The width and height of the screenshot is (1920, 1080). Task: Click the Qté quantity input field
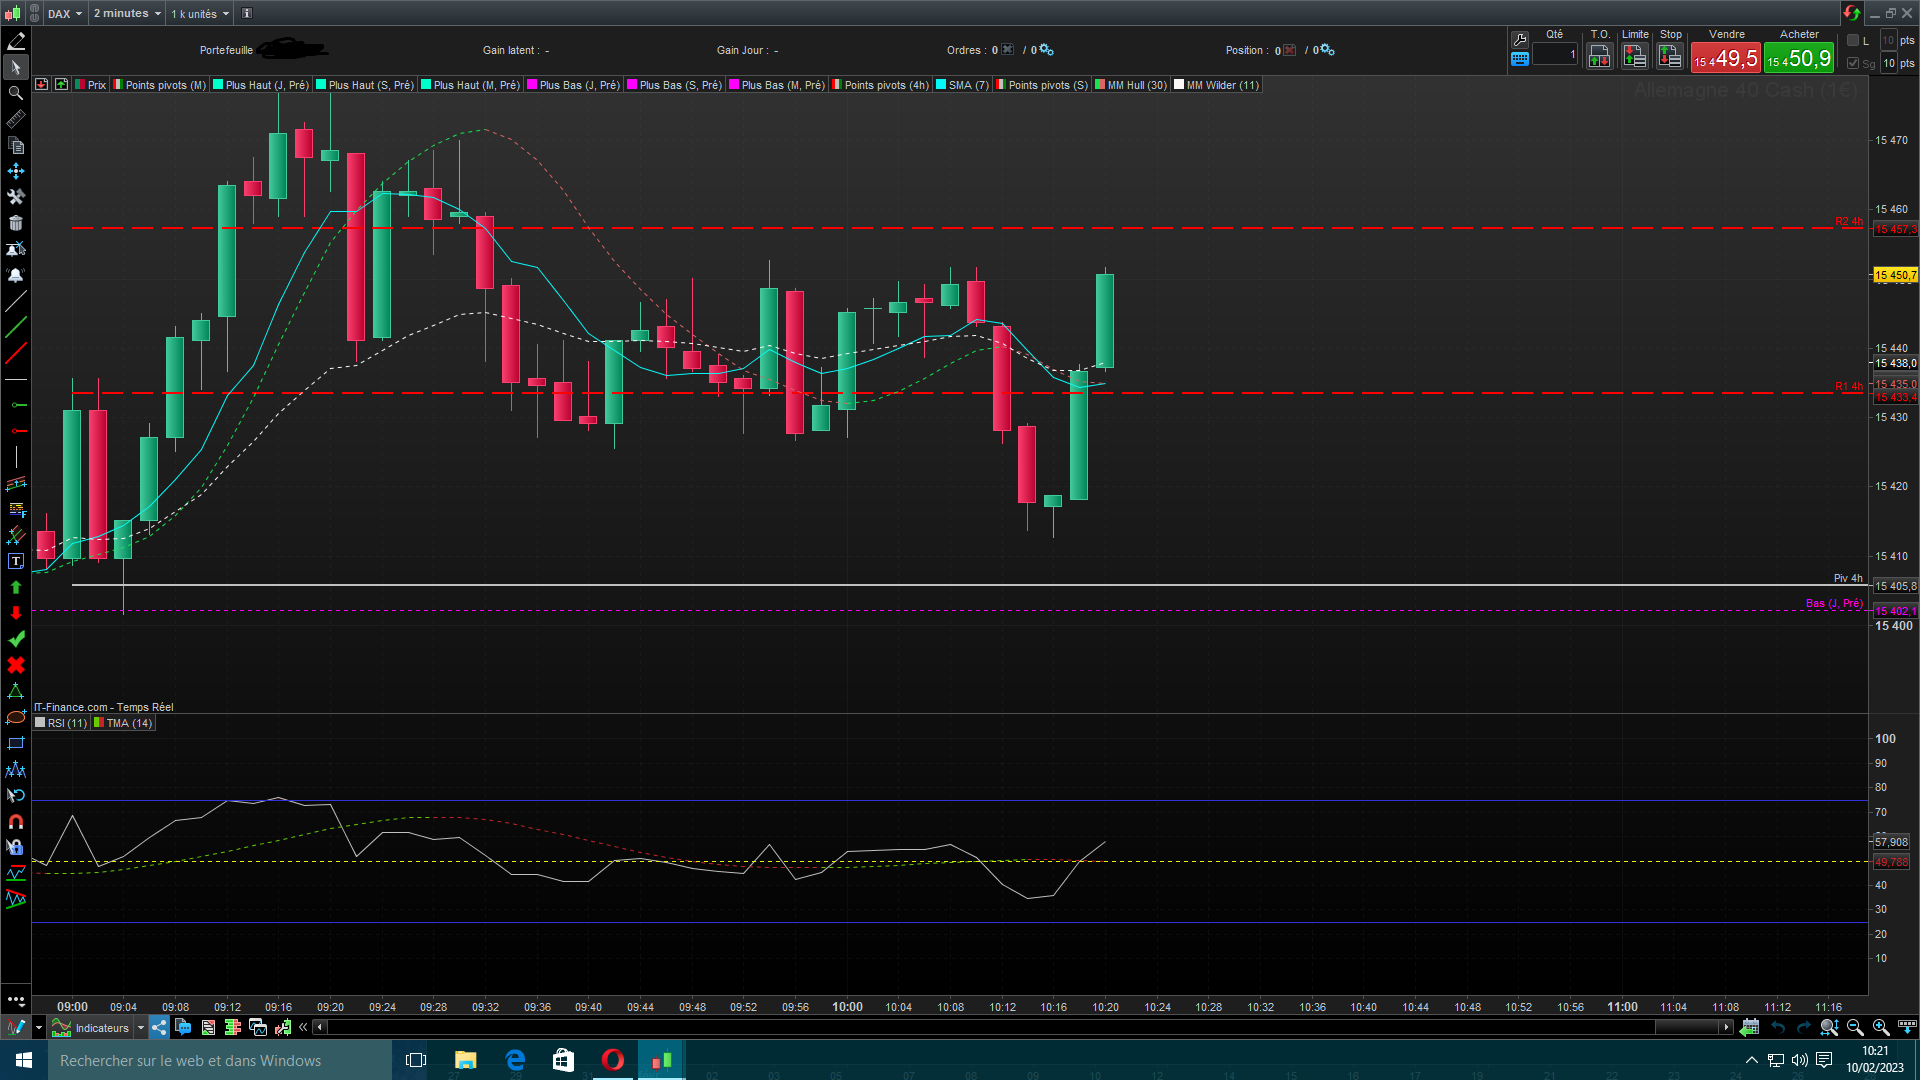tap(1555, 55)
